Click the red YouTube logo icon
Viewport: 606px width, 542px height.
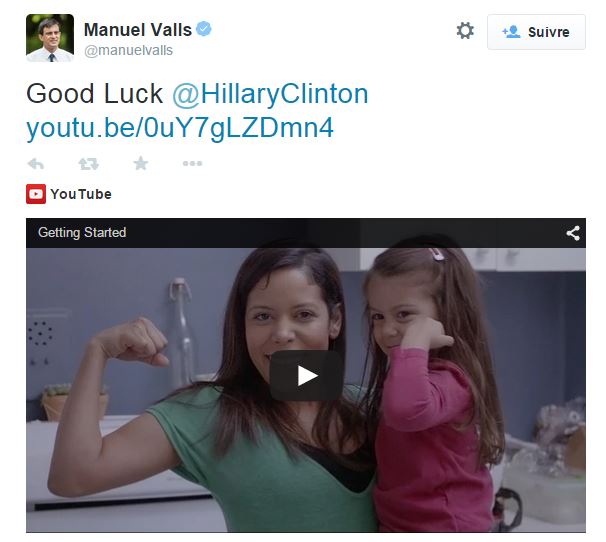36,194
